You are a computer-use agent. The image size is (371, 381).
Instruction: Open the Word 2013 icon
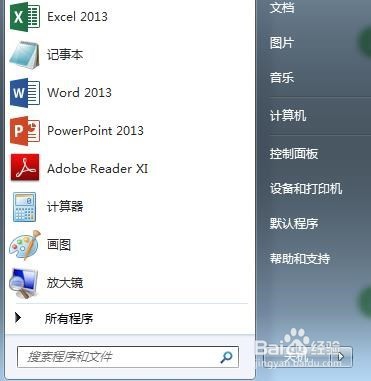[25, 93]
